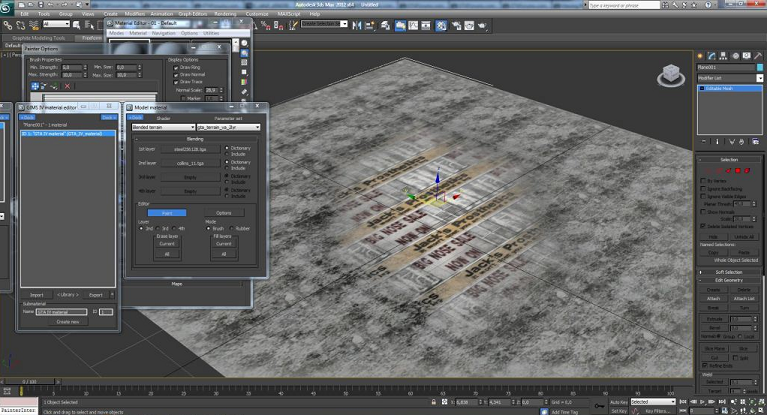Open the Graphite Modeling Tools tab
The height and width of the screenshot is (415, 767).
click(39, 38)
